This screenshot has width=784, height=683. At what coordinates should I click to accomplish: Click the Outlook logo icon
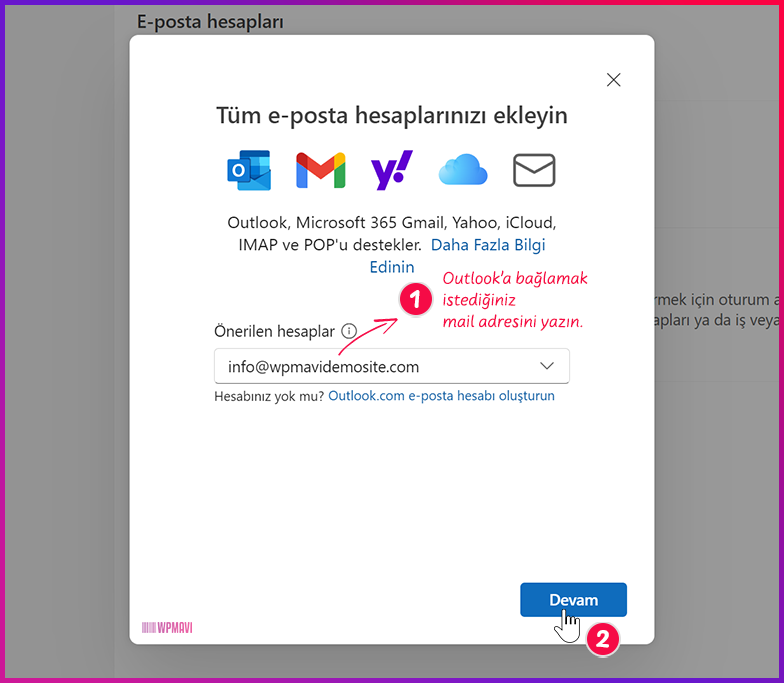(x=249, y=170)
